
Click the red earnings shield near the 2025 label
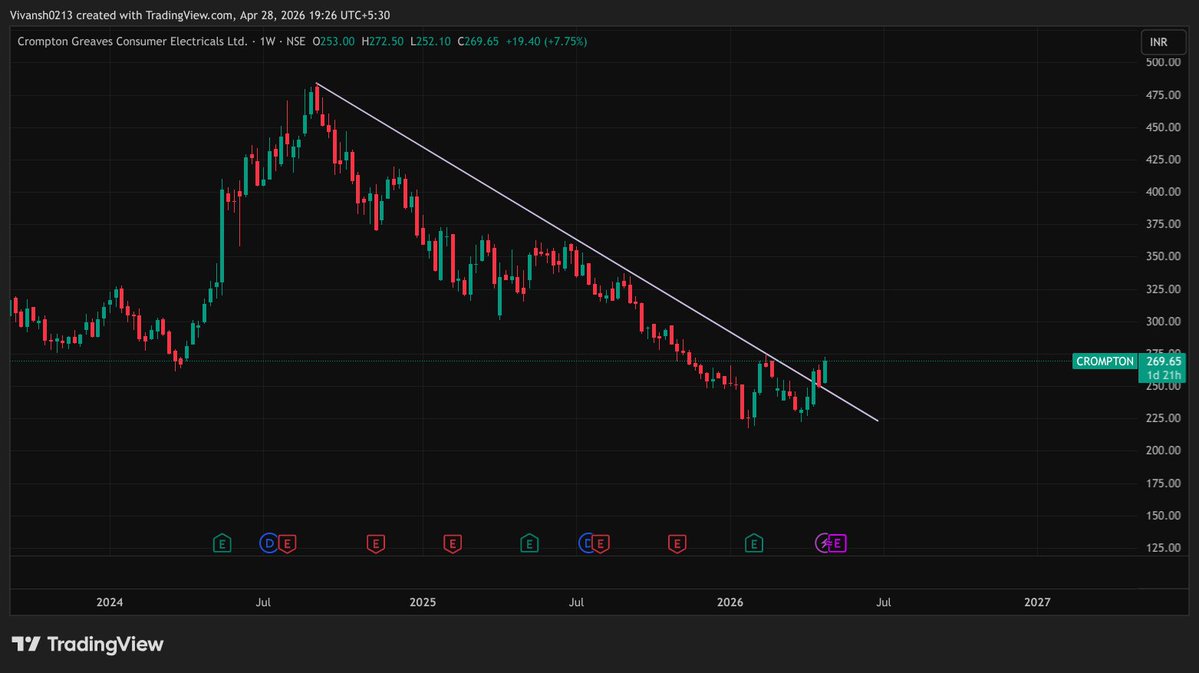tap(453, 543)
